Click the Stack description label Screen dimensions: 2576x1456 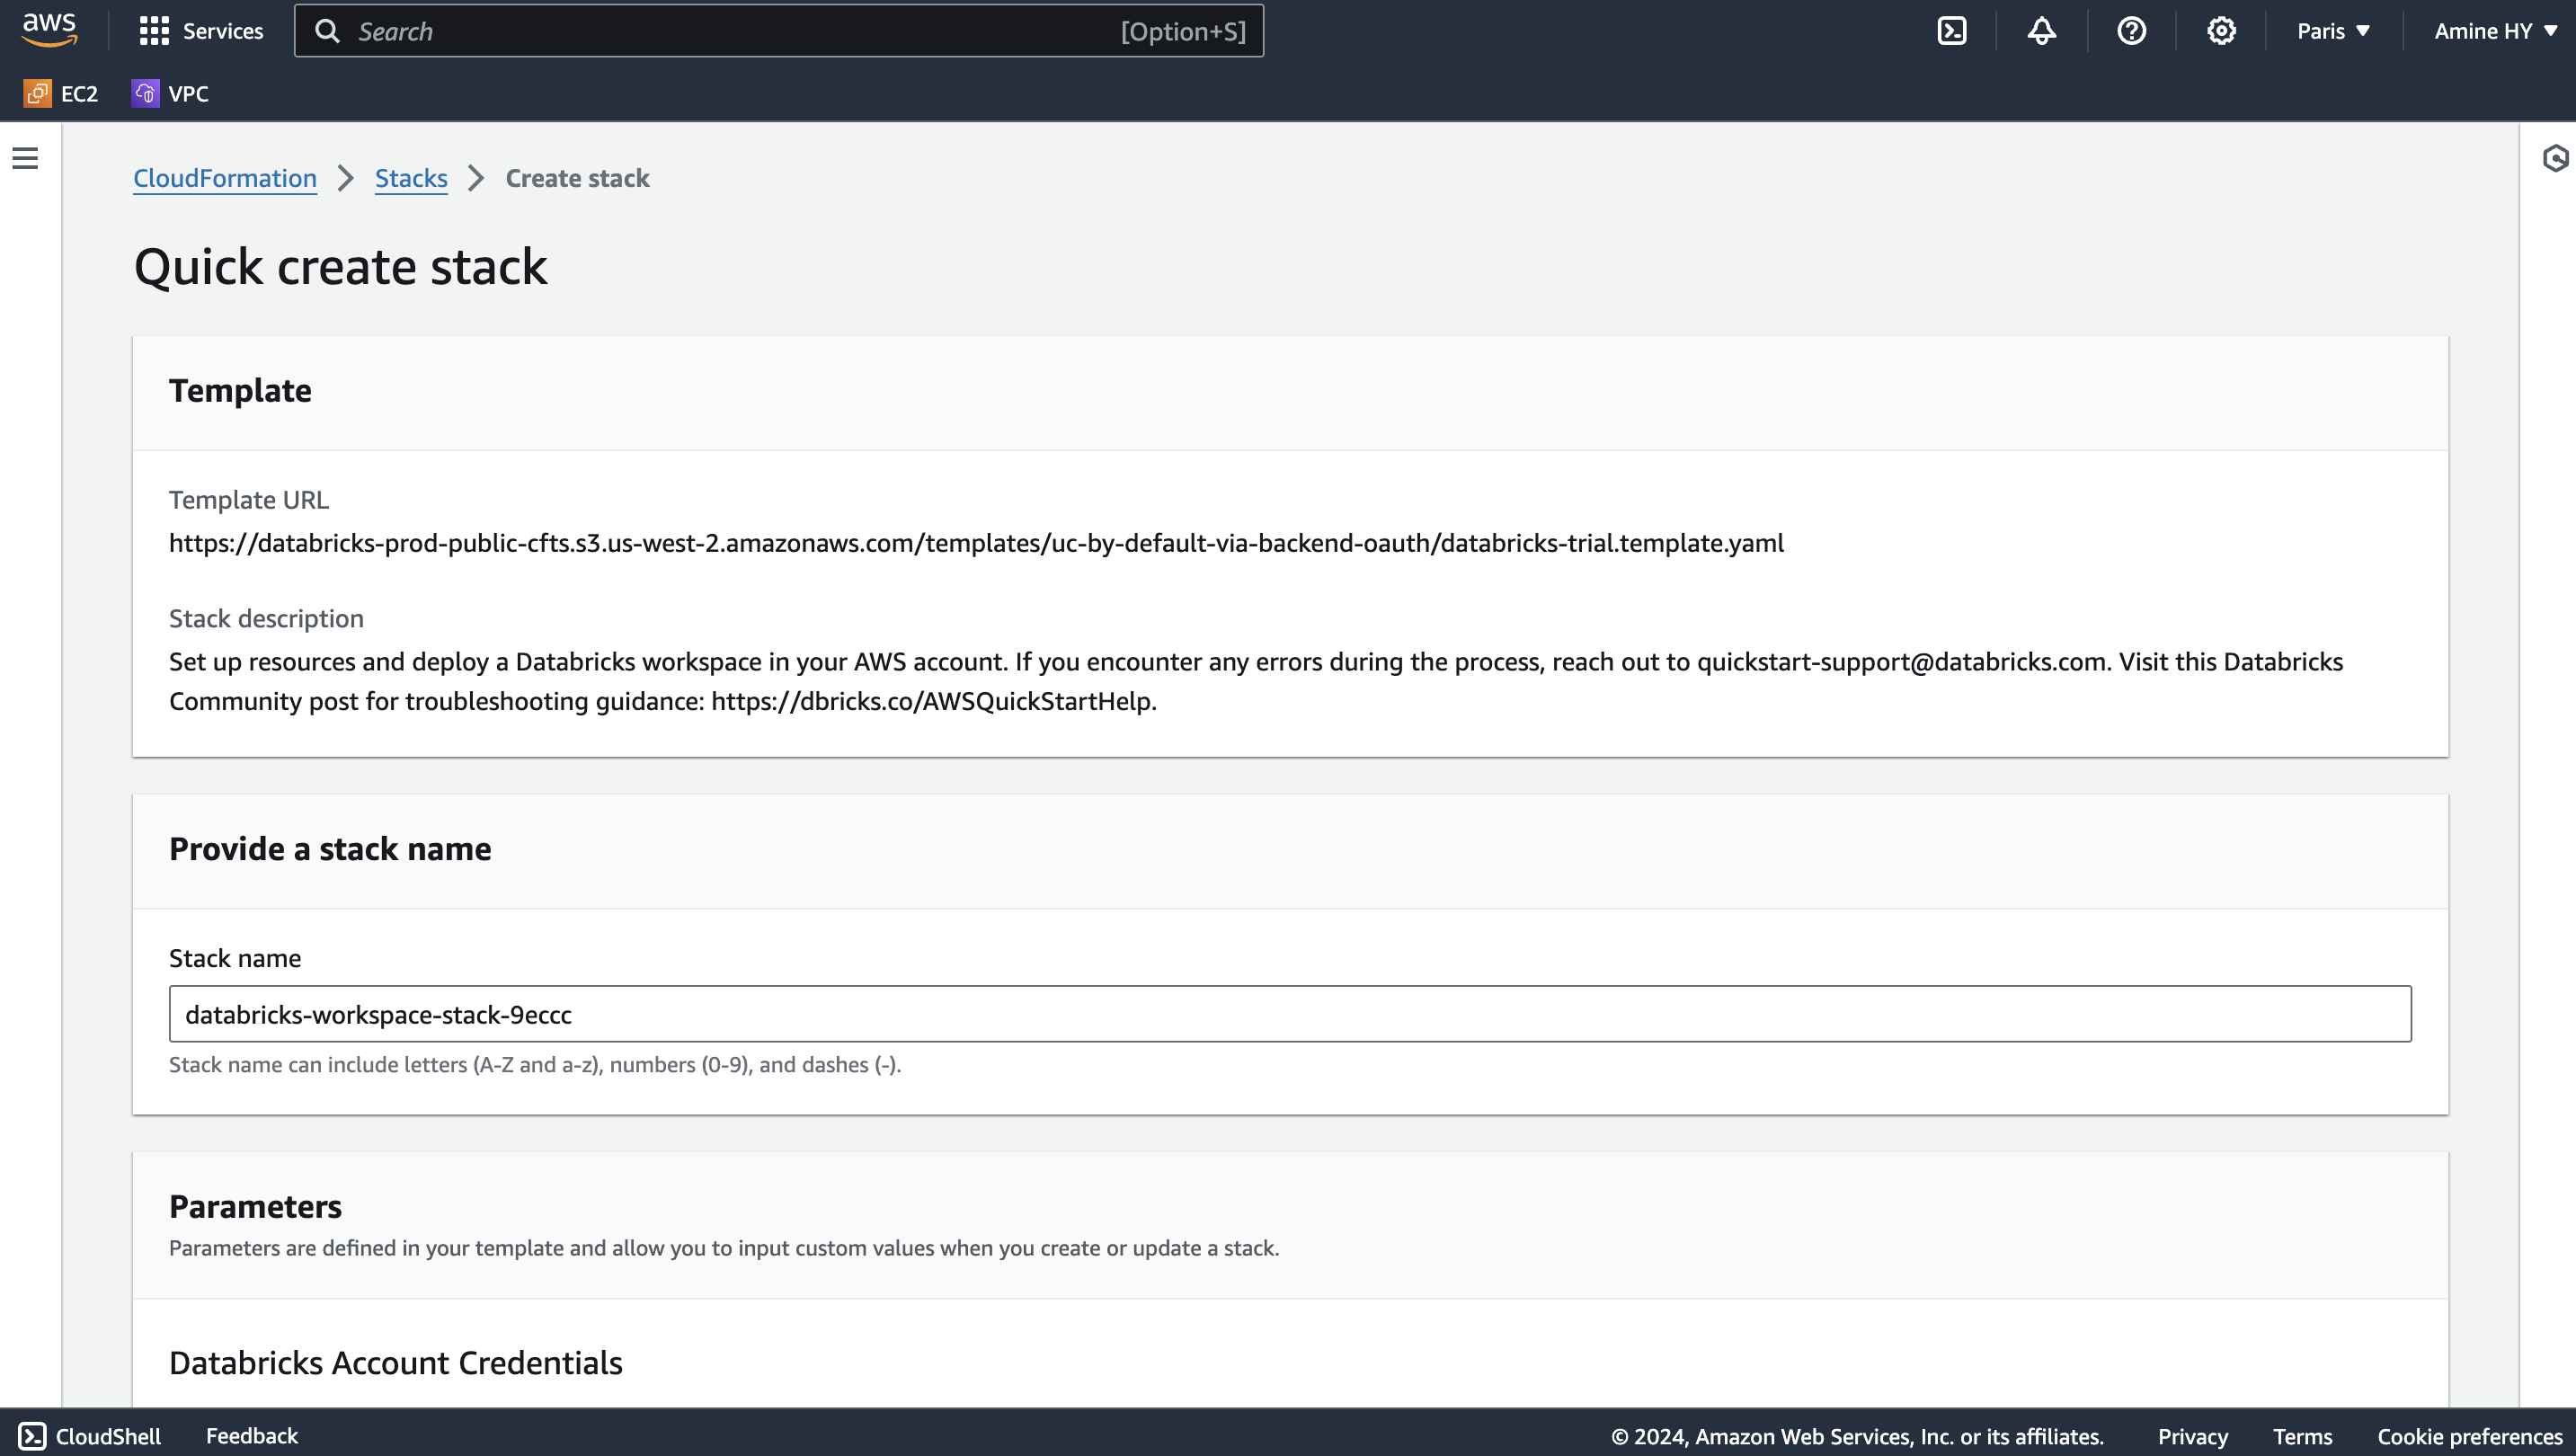coord(266,618)
